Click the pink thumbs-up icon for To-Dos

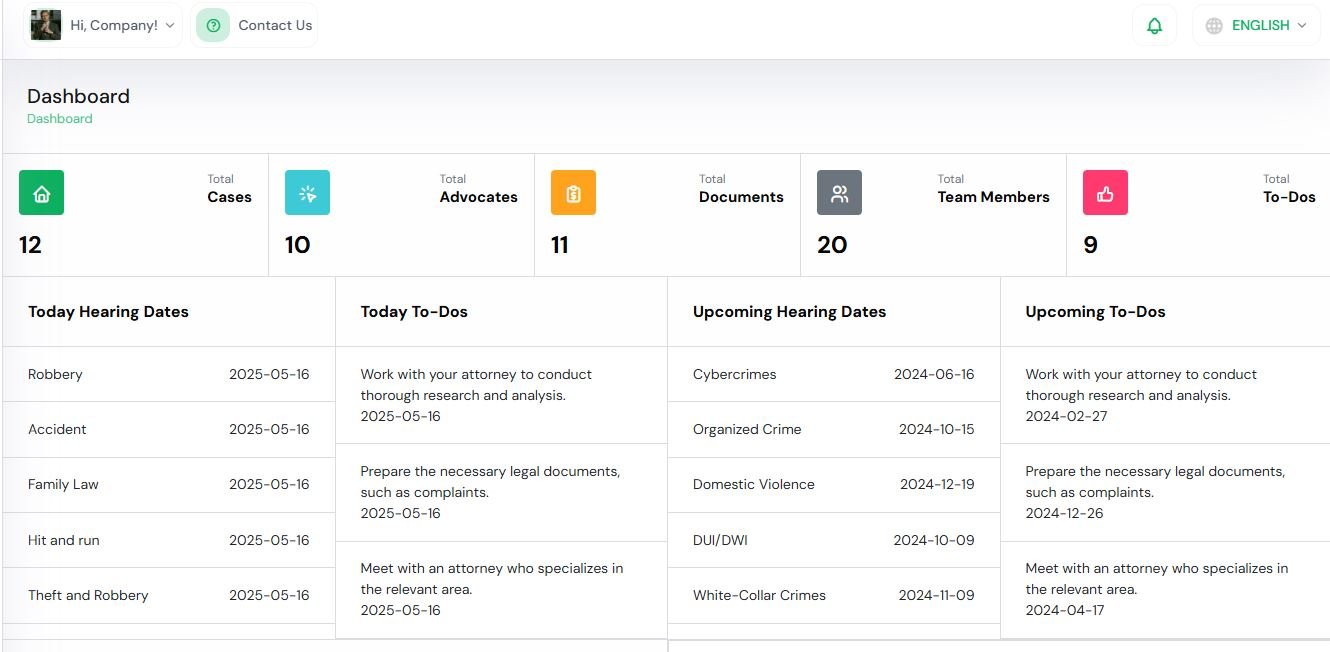point(1105,193)
